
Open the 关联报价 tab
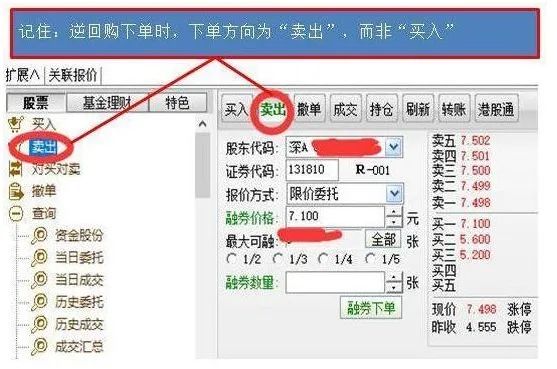(x=73, y=75)
